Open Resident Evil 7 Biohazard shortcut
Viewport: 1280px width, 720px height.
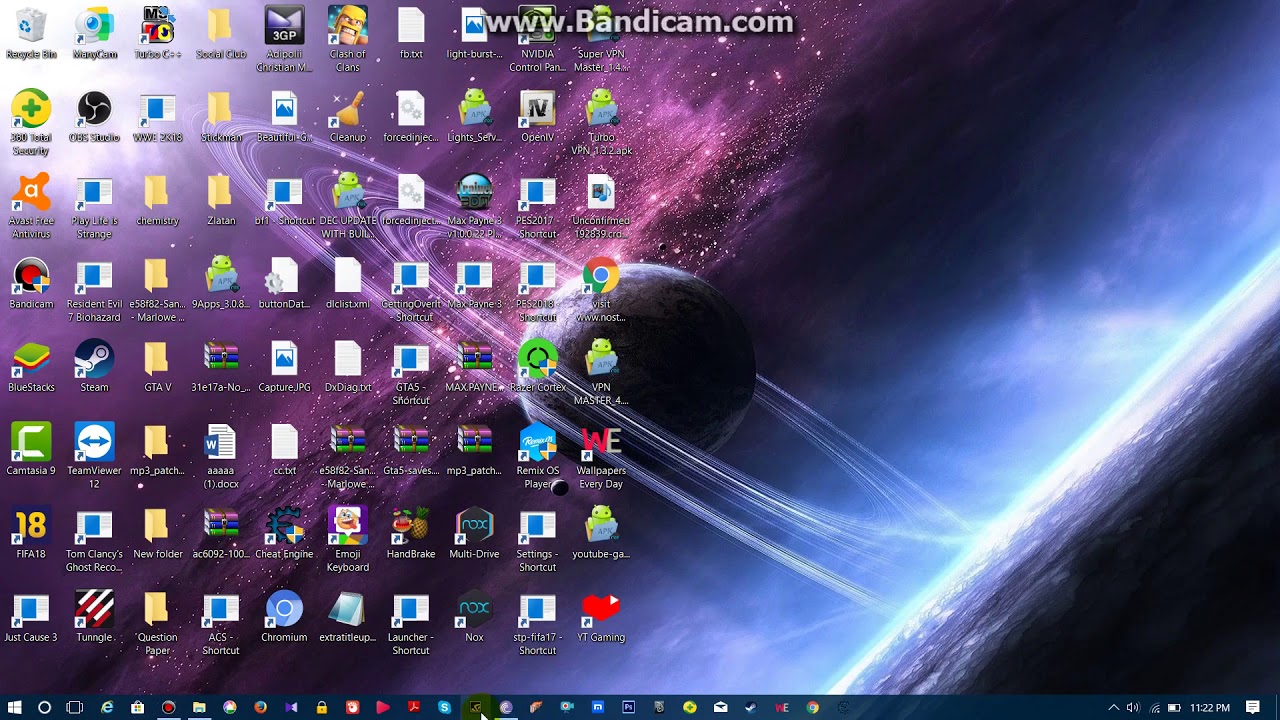[x=94, y=290]
